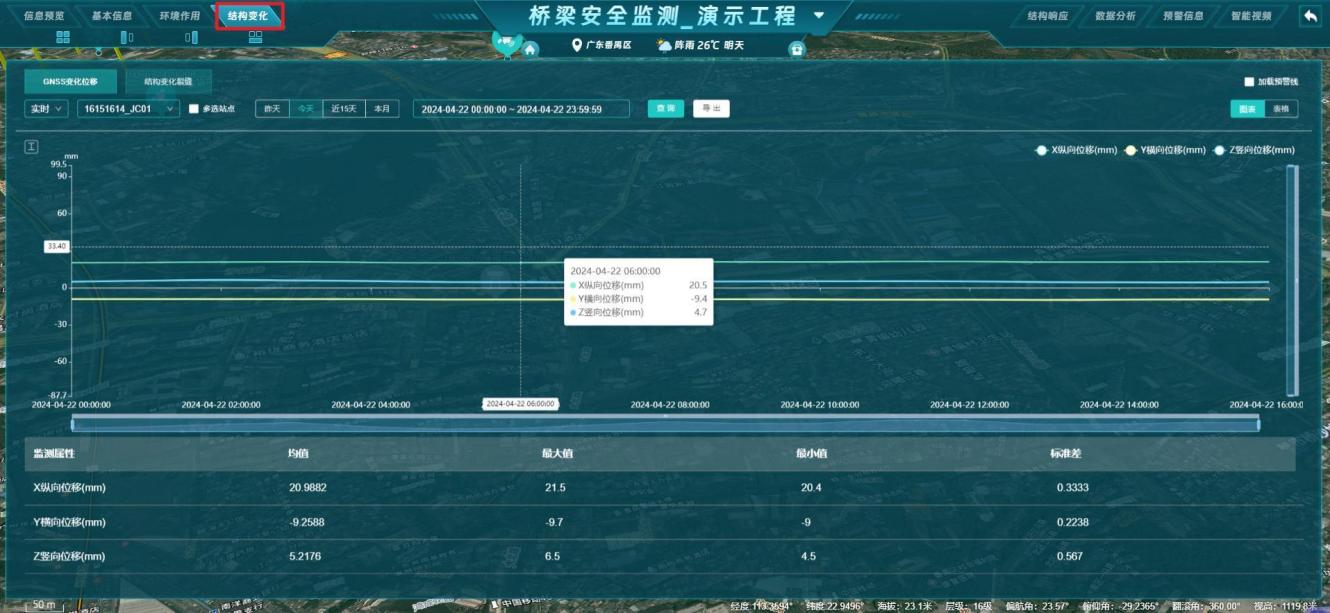Click the location pin icon for 广东番禺区

576,46
